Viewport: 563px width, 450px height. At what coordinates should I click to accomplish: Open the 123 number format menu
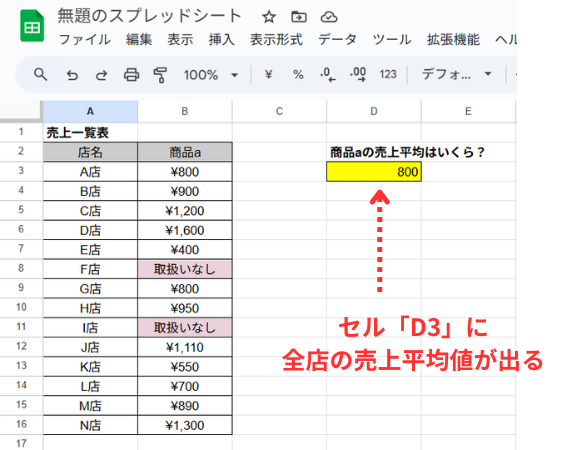tap(388, 74)
